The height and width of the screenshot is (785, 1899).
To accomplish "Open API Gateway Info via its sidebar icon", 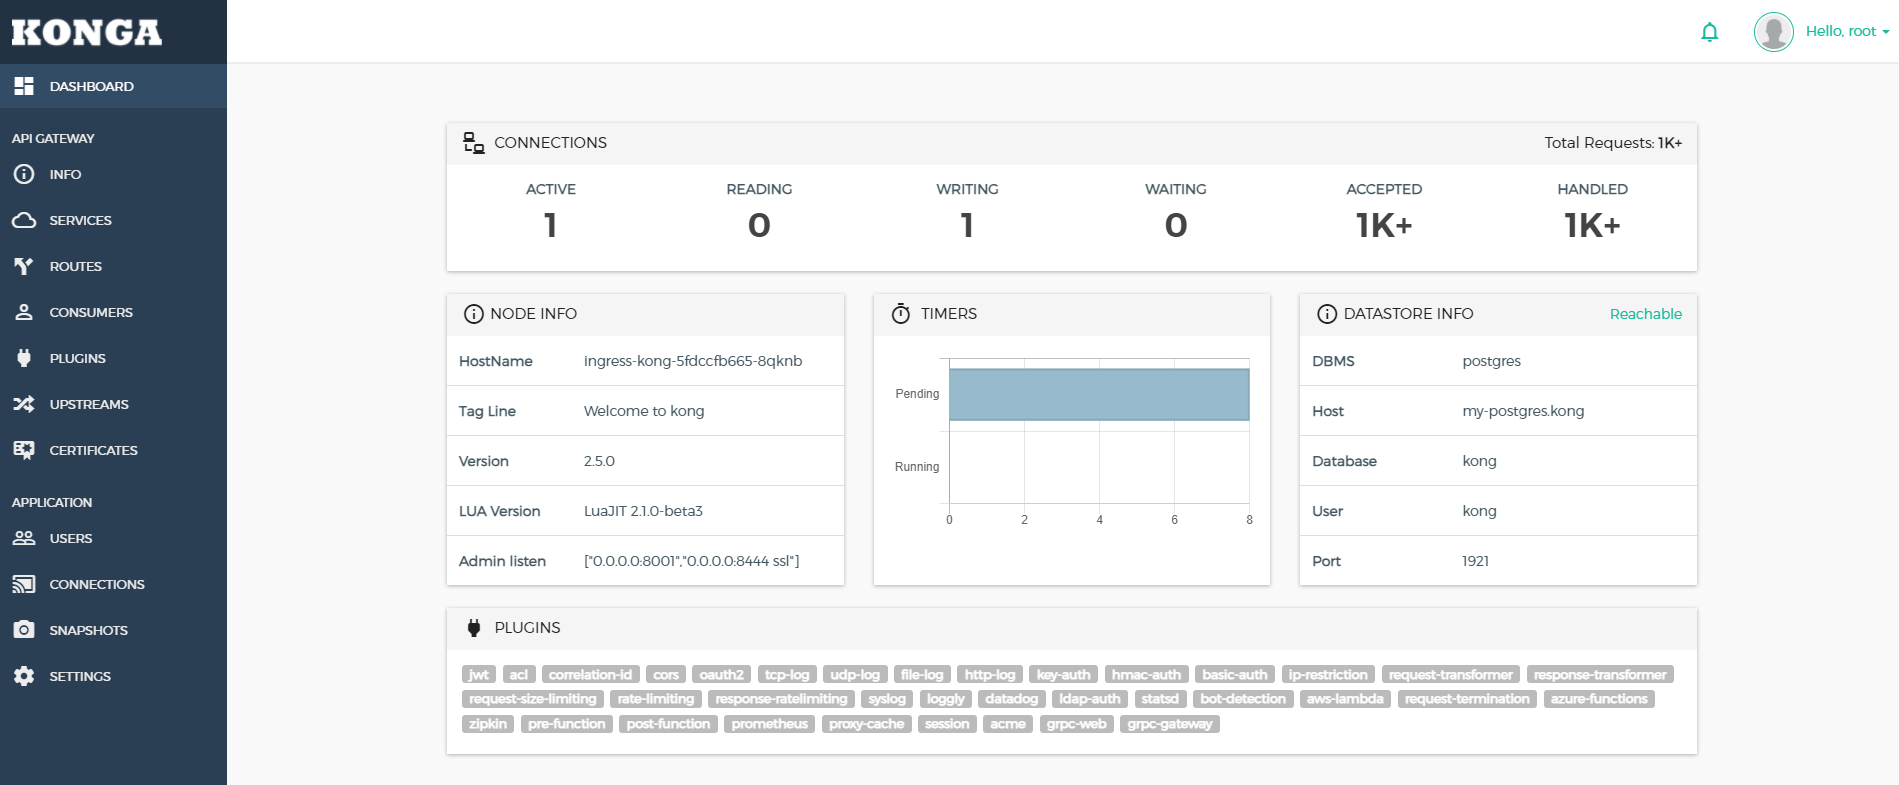I will [24, 174].
